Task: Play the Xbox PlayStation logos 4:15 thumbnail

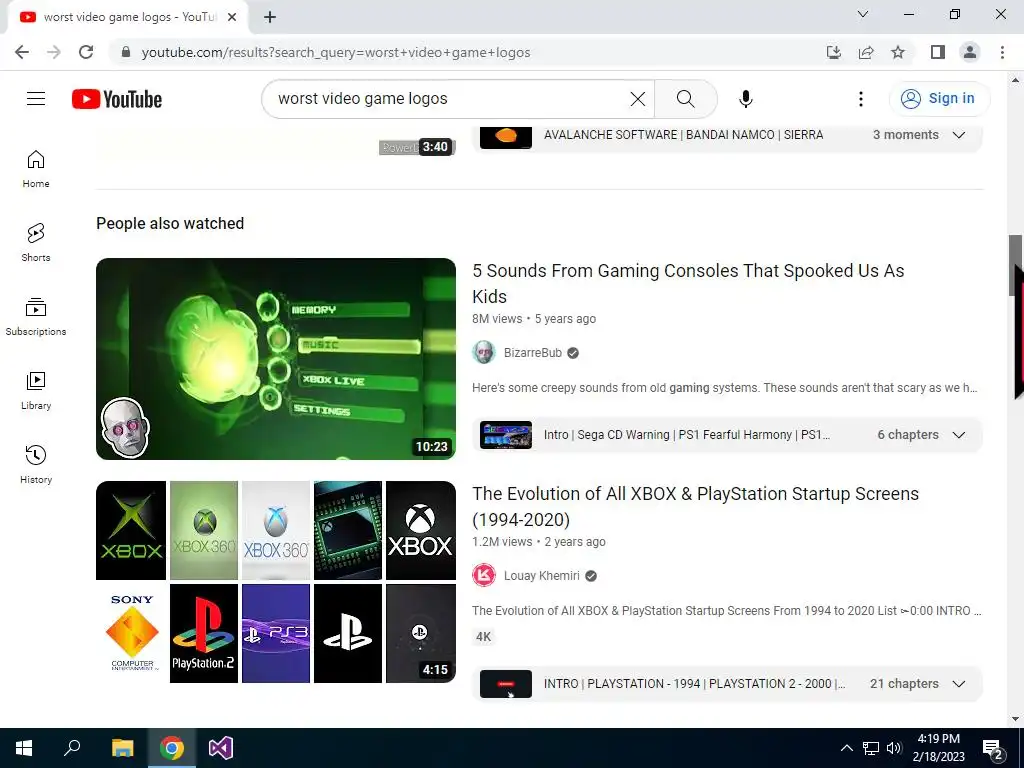Action: pyautogui.click(x=276, y=582)
